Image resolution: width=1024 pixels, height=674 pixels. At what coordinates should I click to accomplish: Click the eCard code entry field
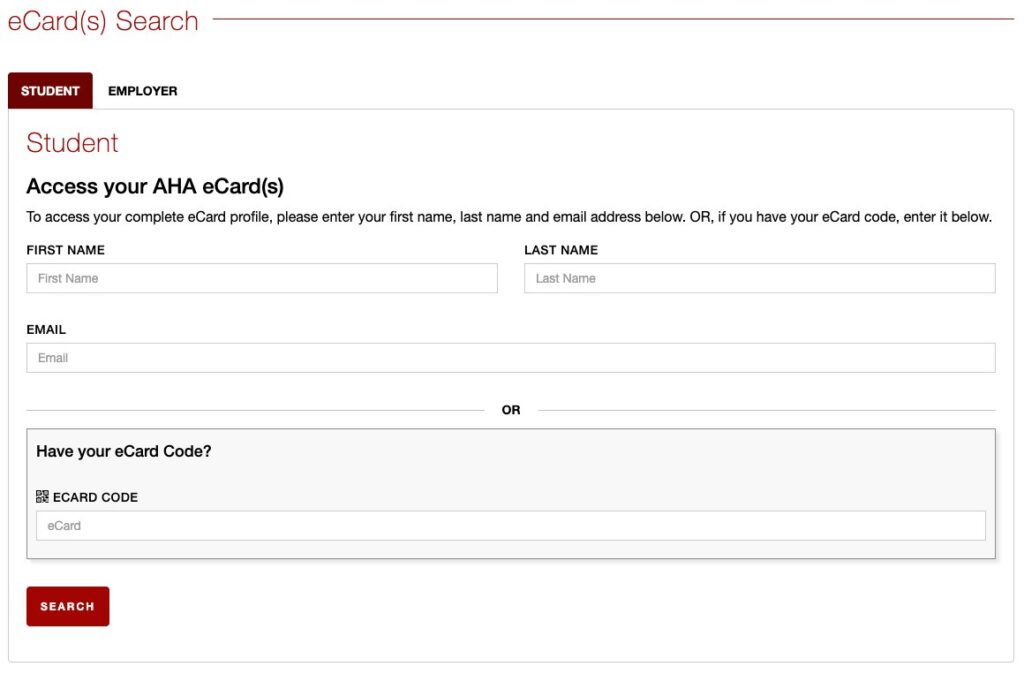tap(510, 526)
